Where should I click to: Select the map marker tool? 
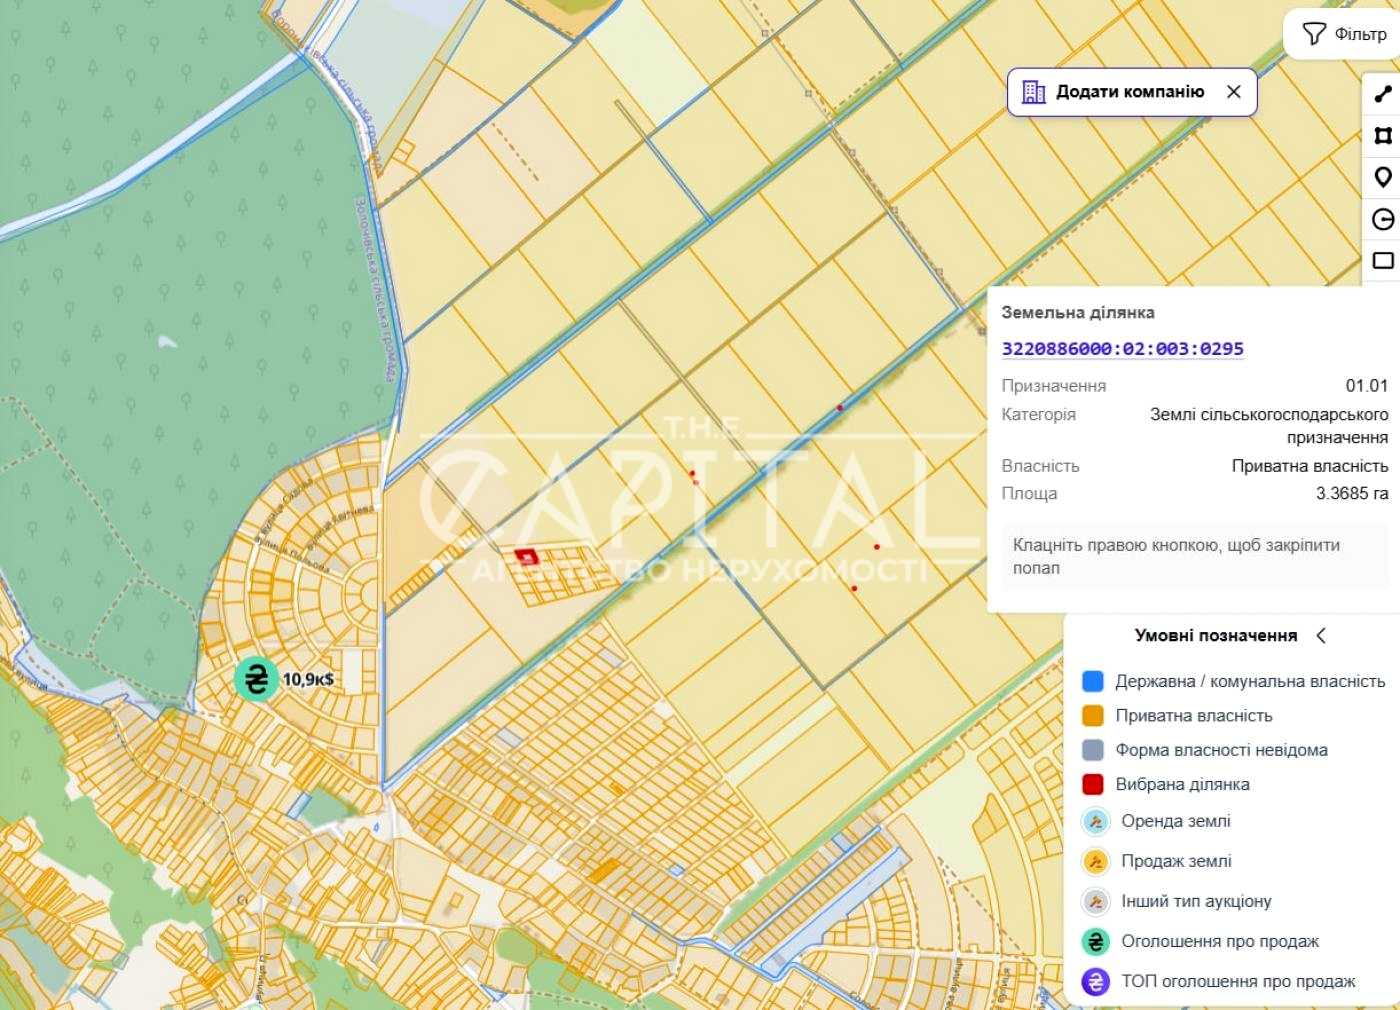tap(1383, 178)
